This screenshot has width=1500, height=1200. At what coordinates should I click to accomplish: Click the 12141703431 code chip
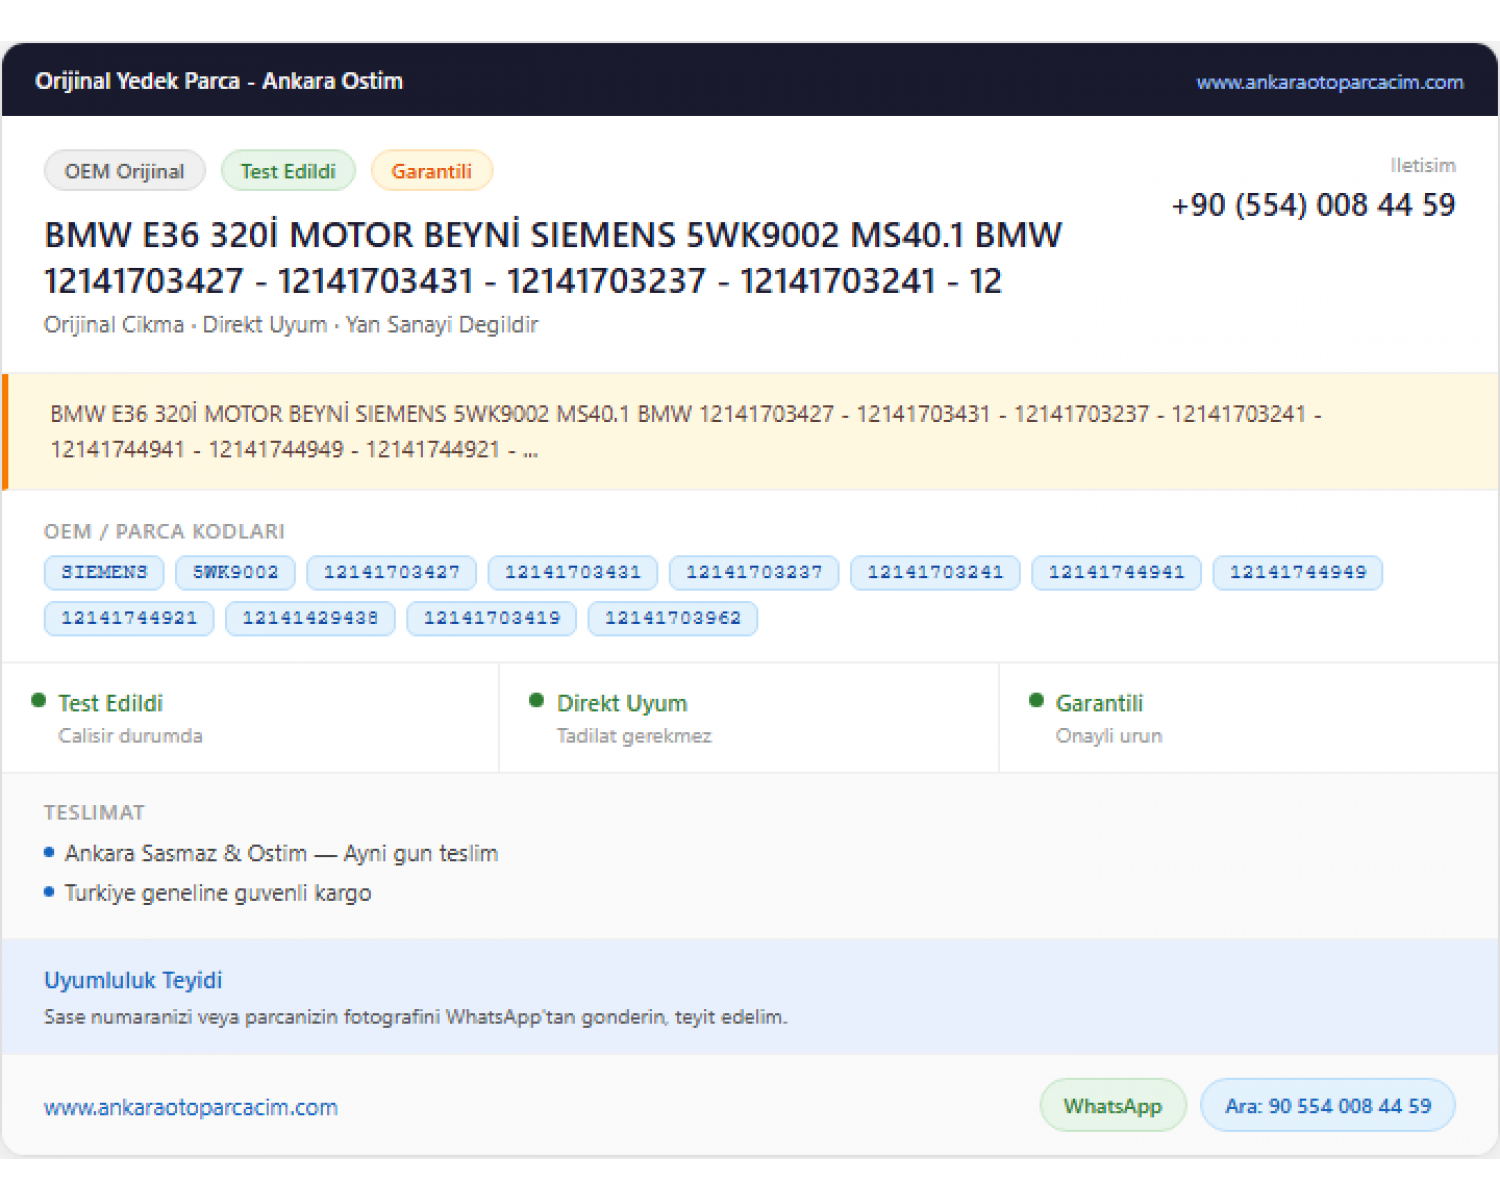pos(572,572)
